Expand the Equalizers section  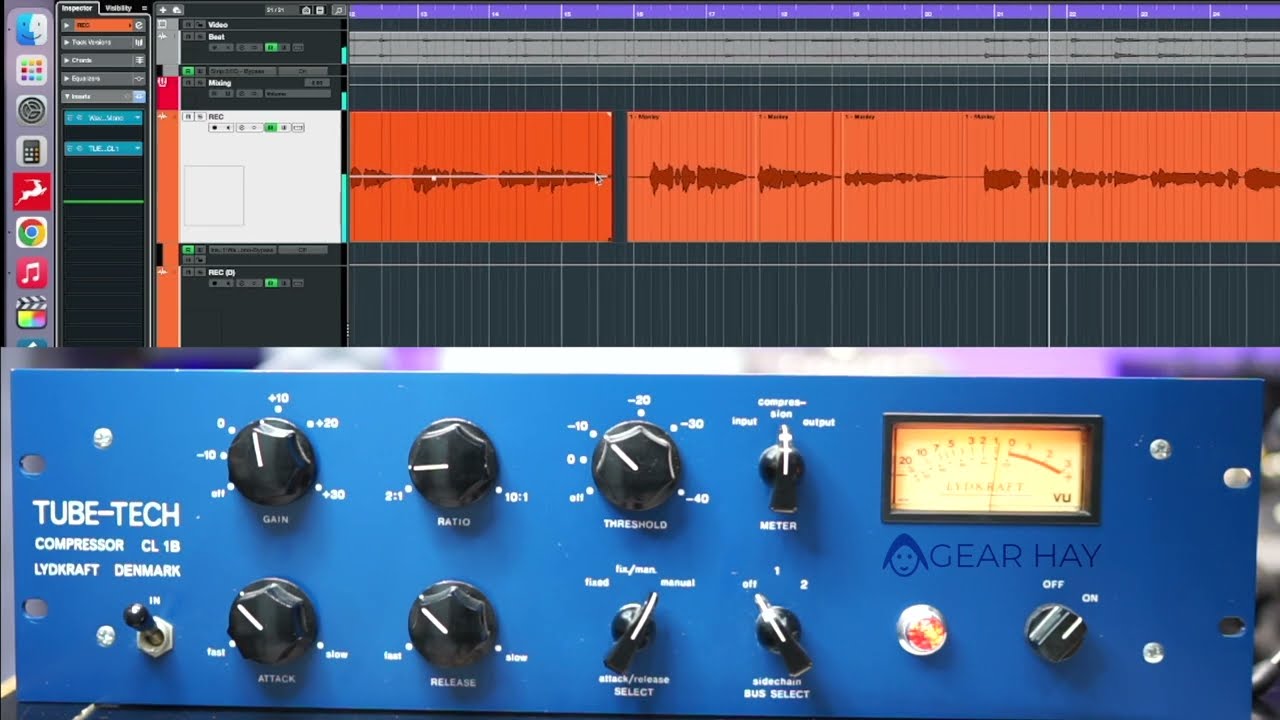(68, 78)
